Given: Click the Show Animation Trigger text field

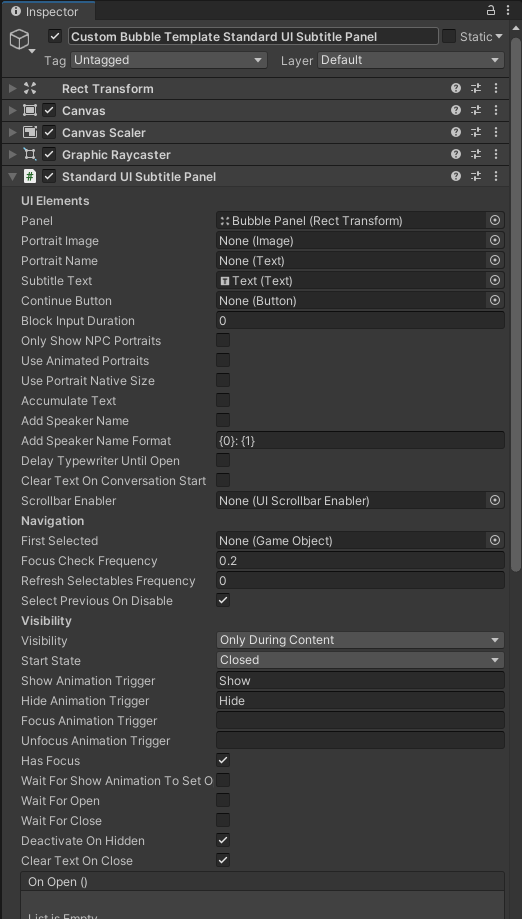Looking at the screenshot, I should point(360,680).
